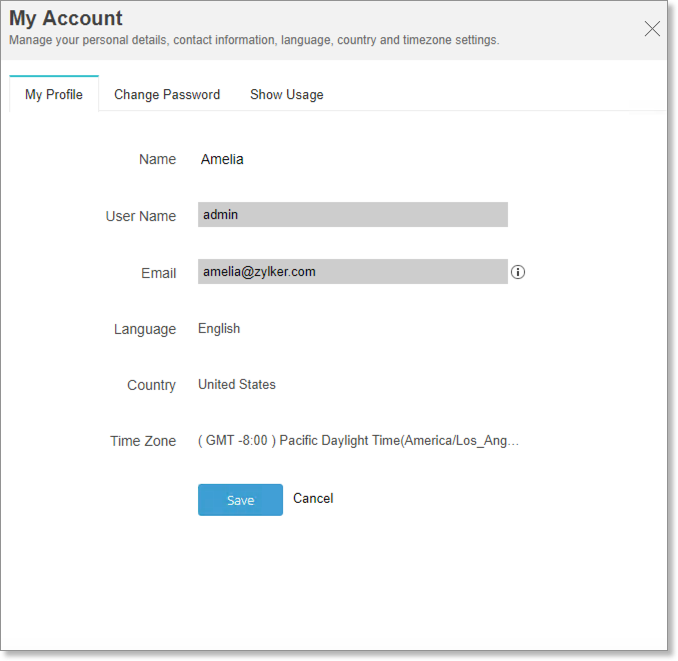Click the Time Zone label
The image size is (678, 661).
tap(142, 441)
